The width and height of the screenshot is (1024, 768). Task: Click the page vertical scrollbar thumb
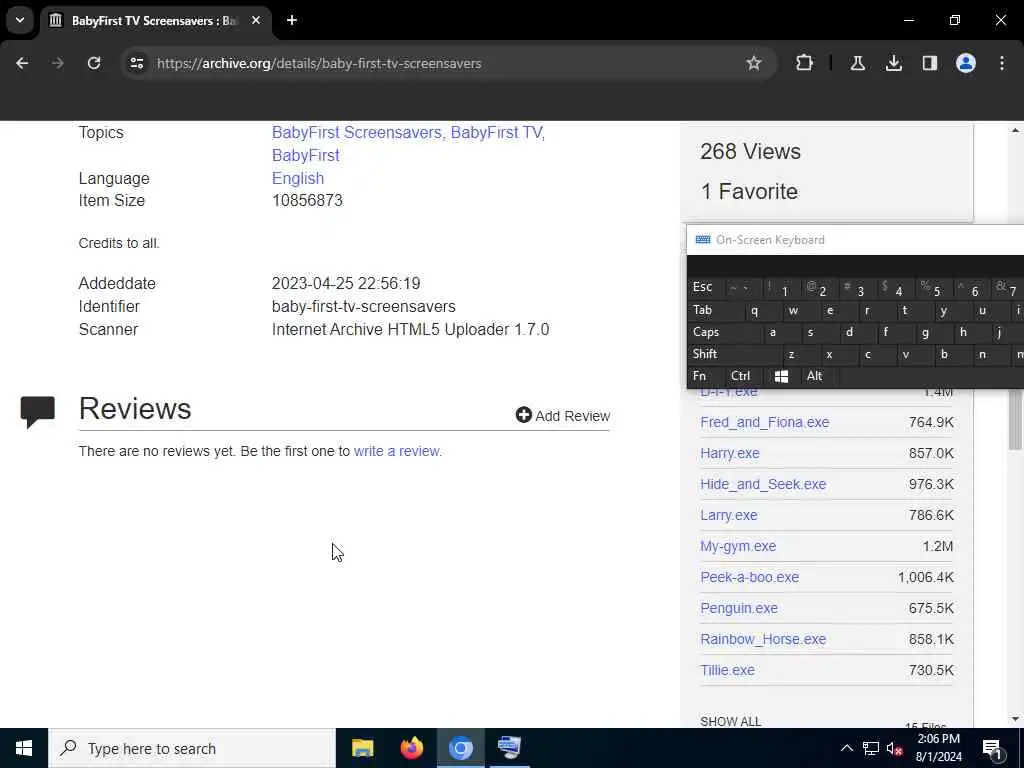tap(1015, 418)
